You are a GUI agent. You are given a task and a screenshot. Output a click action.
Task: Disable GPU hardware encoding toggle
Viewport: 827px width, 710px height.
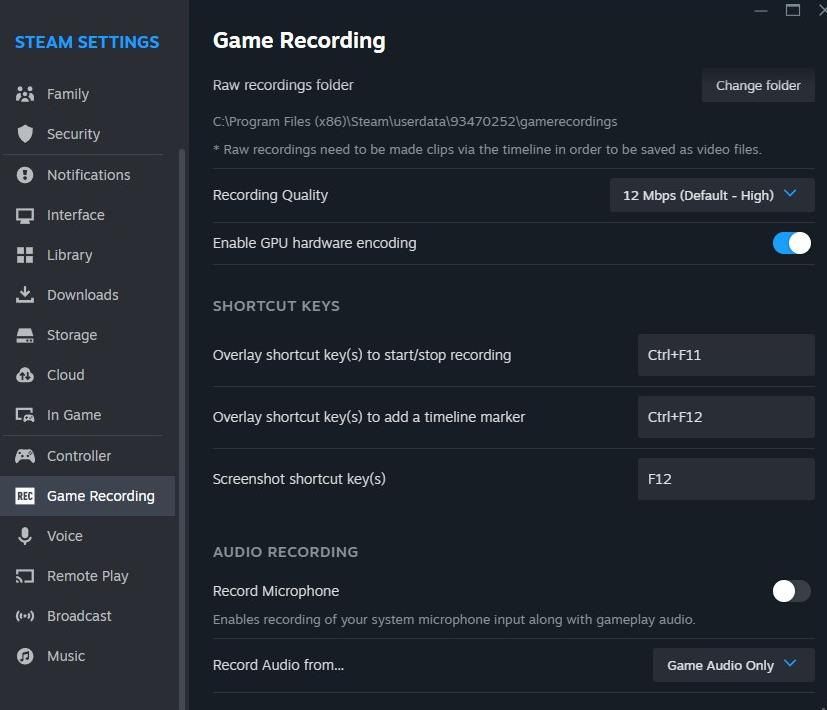click(791, 243)
